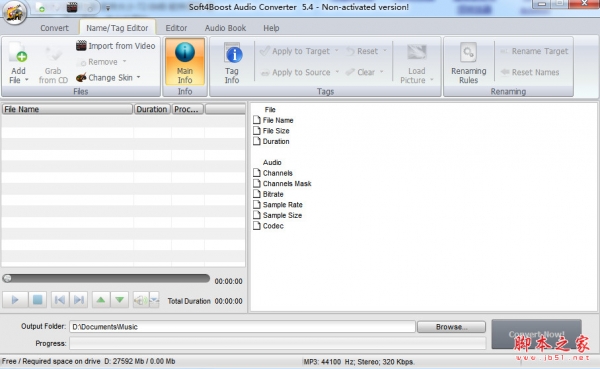Click the Load Picture icon
Viewport: 600px width, 369px height.
[x=416, y=53]
